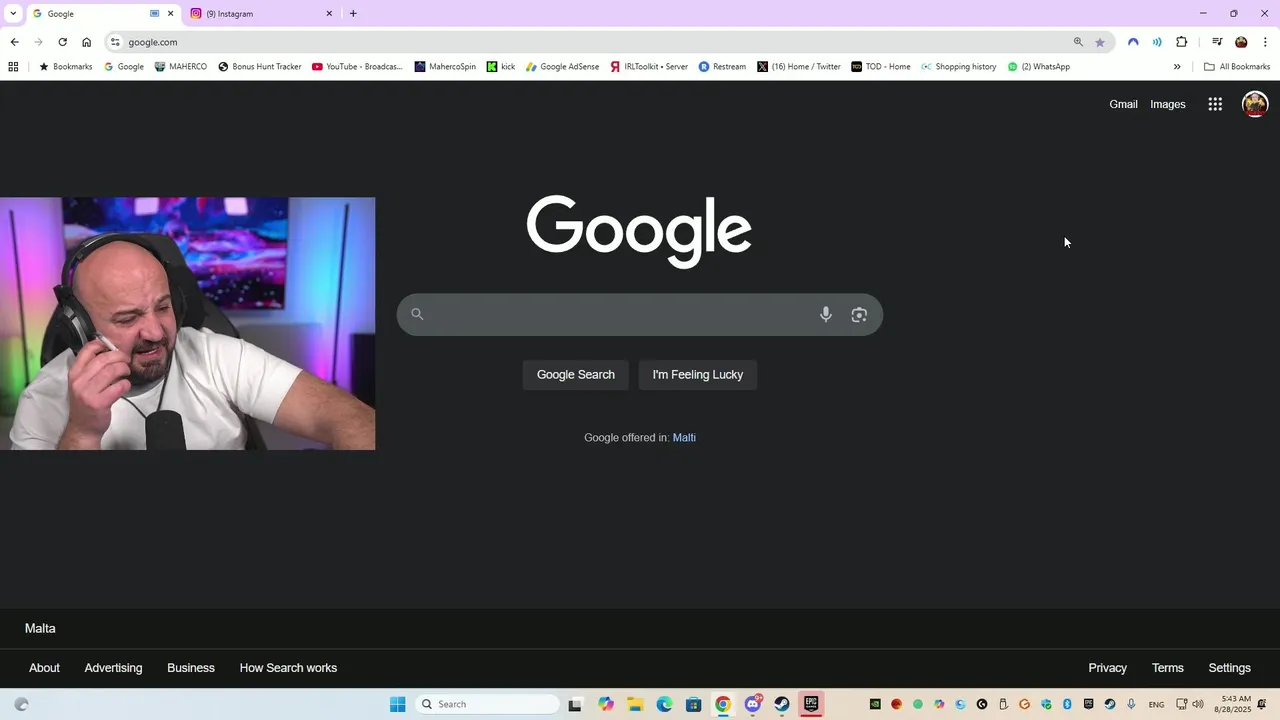1280x720 pixels.
Task: Open the Google Account avatar on the page
Action: click(1255, 104)
